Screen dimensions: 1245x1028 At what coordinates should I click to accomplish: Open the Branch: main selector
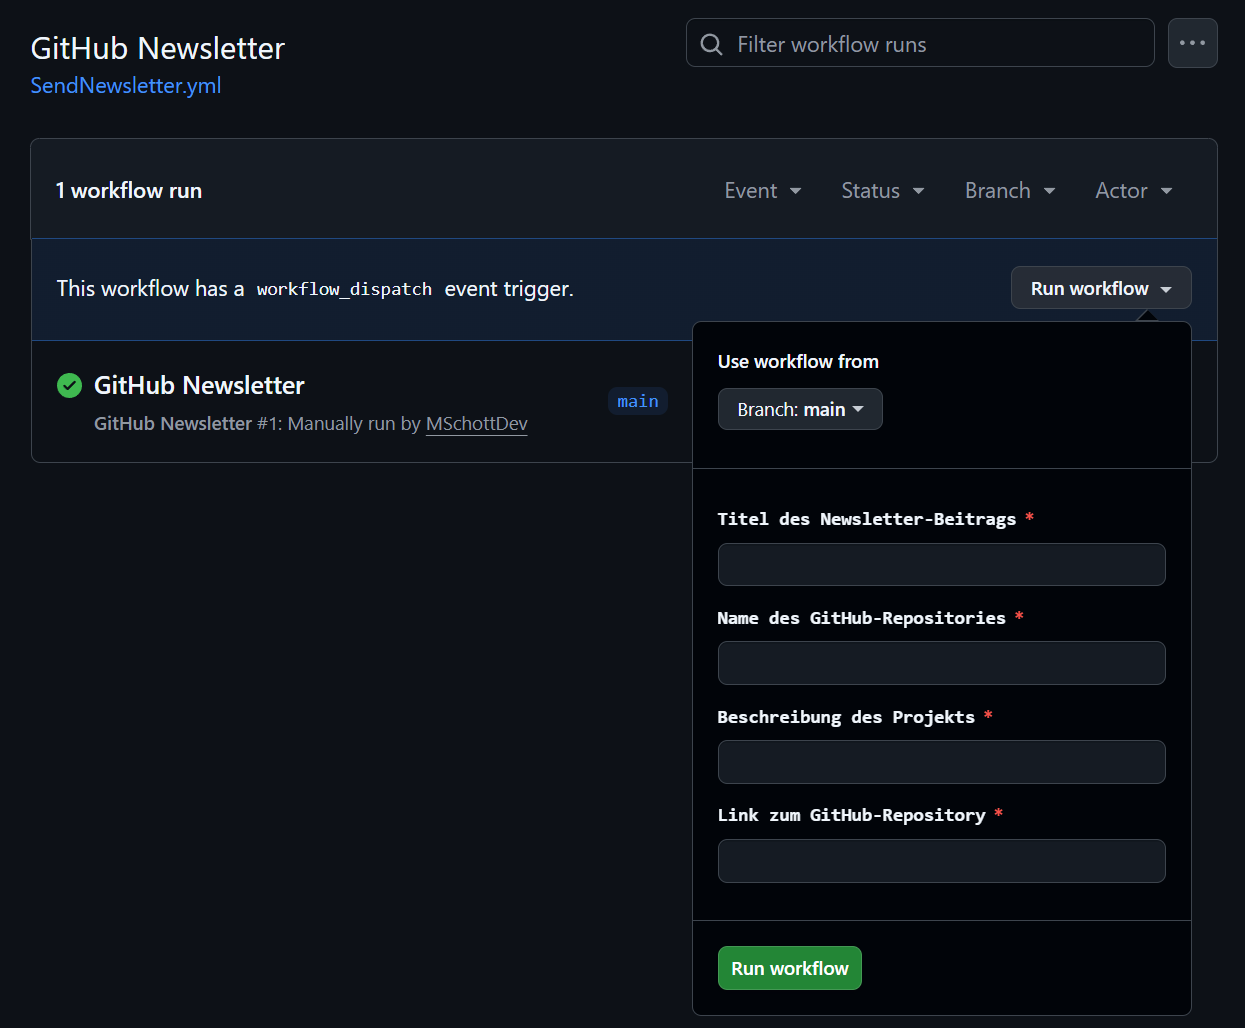click(x=800, y=409)
